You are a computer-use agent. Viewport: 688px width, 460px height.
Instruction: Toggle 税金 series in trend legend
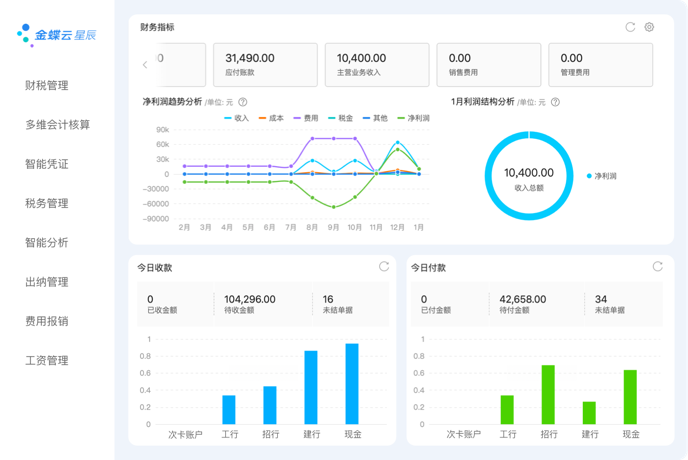(x=339, y=118)
